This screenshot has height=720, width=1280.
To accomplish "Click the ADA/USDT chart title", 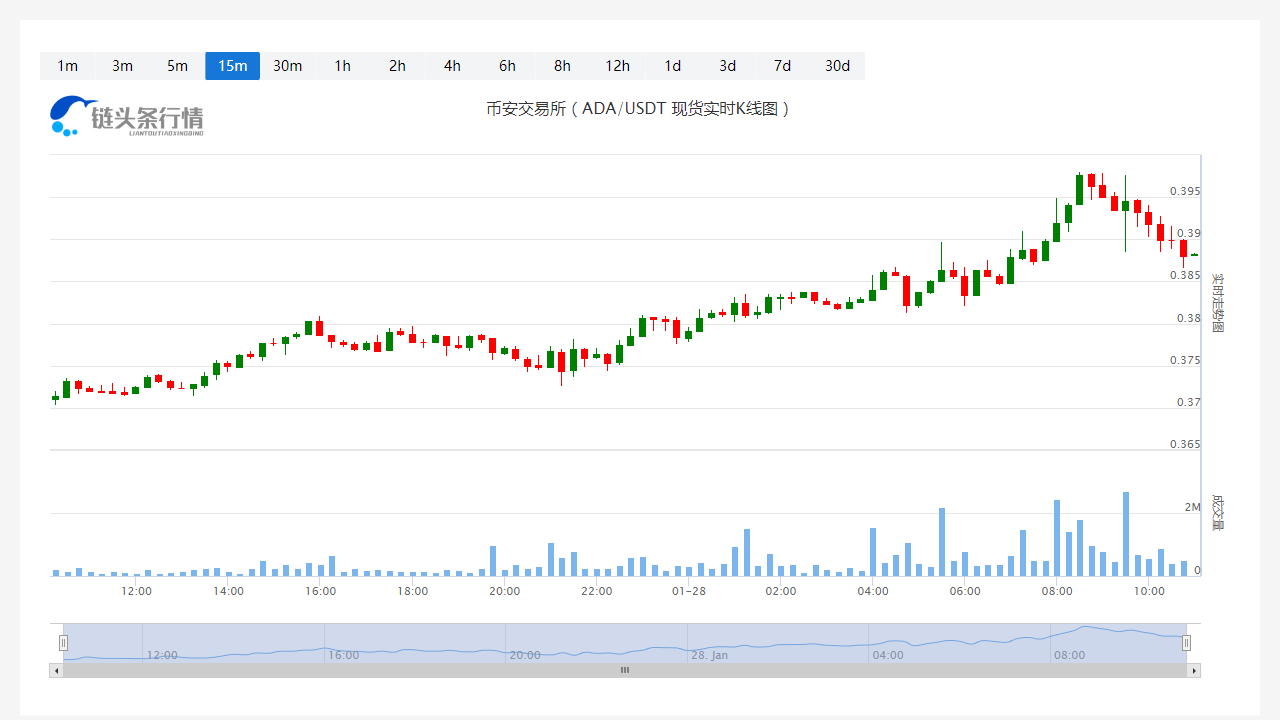I will click(638, 109).
